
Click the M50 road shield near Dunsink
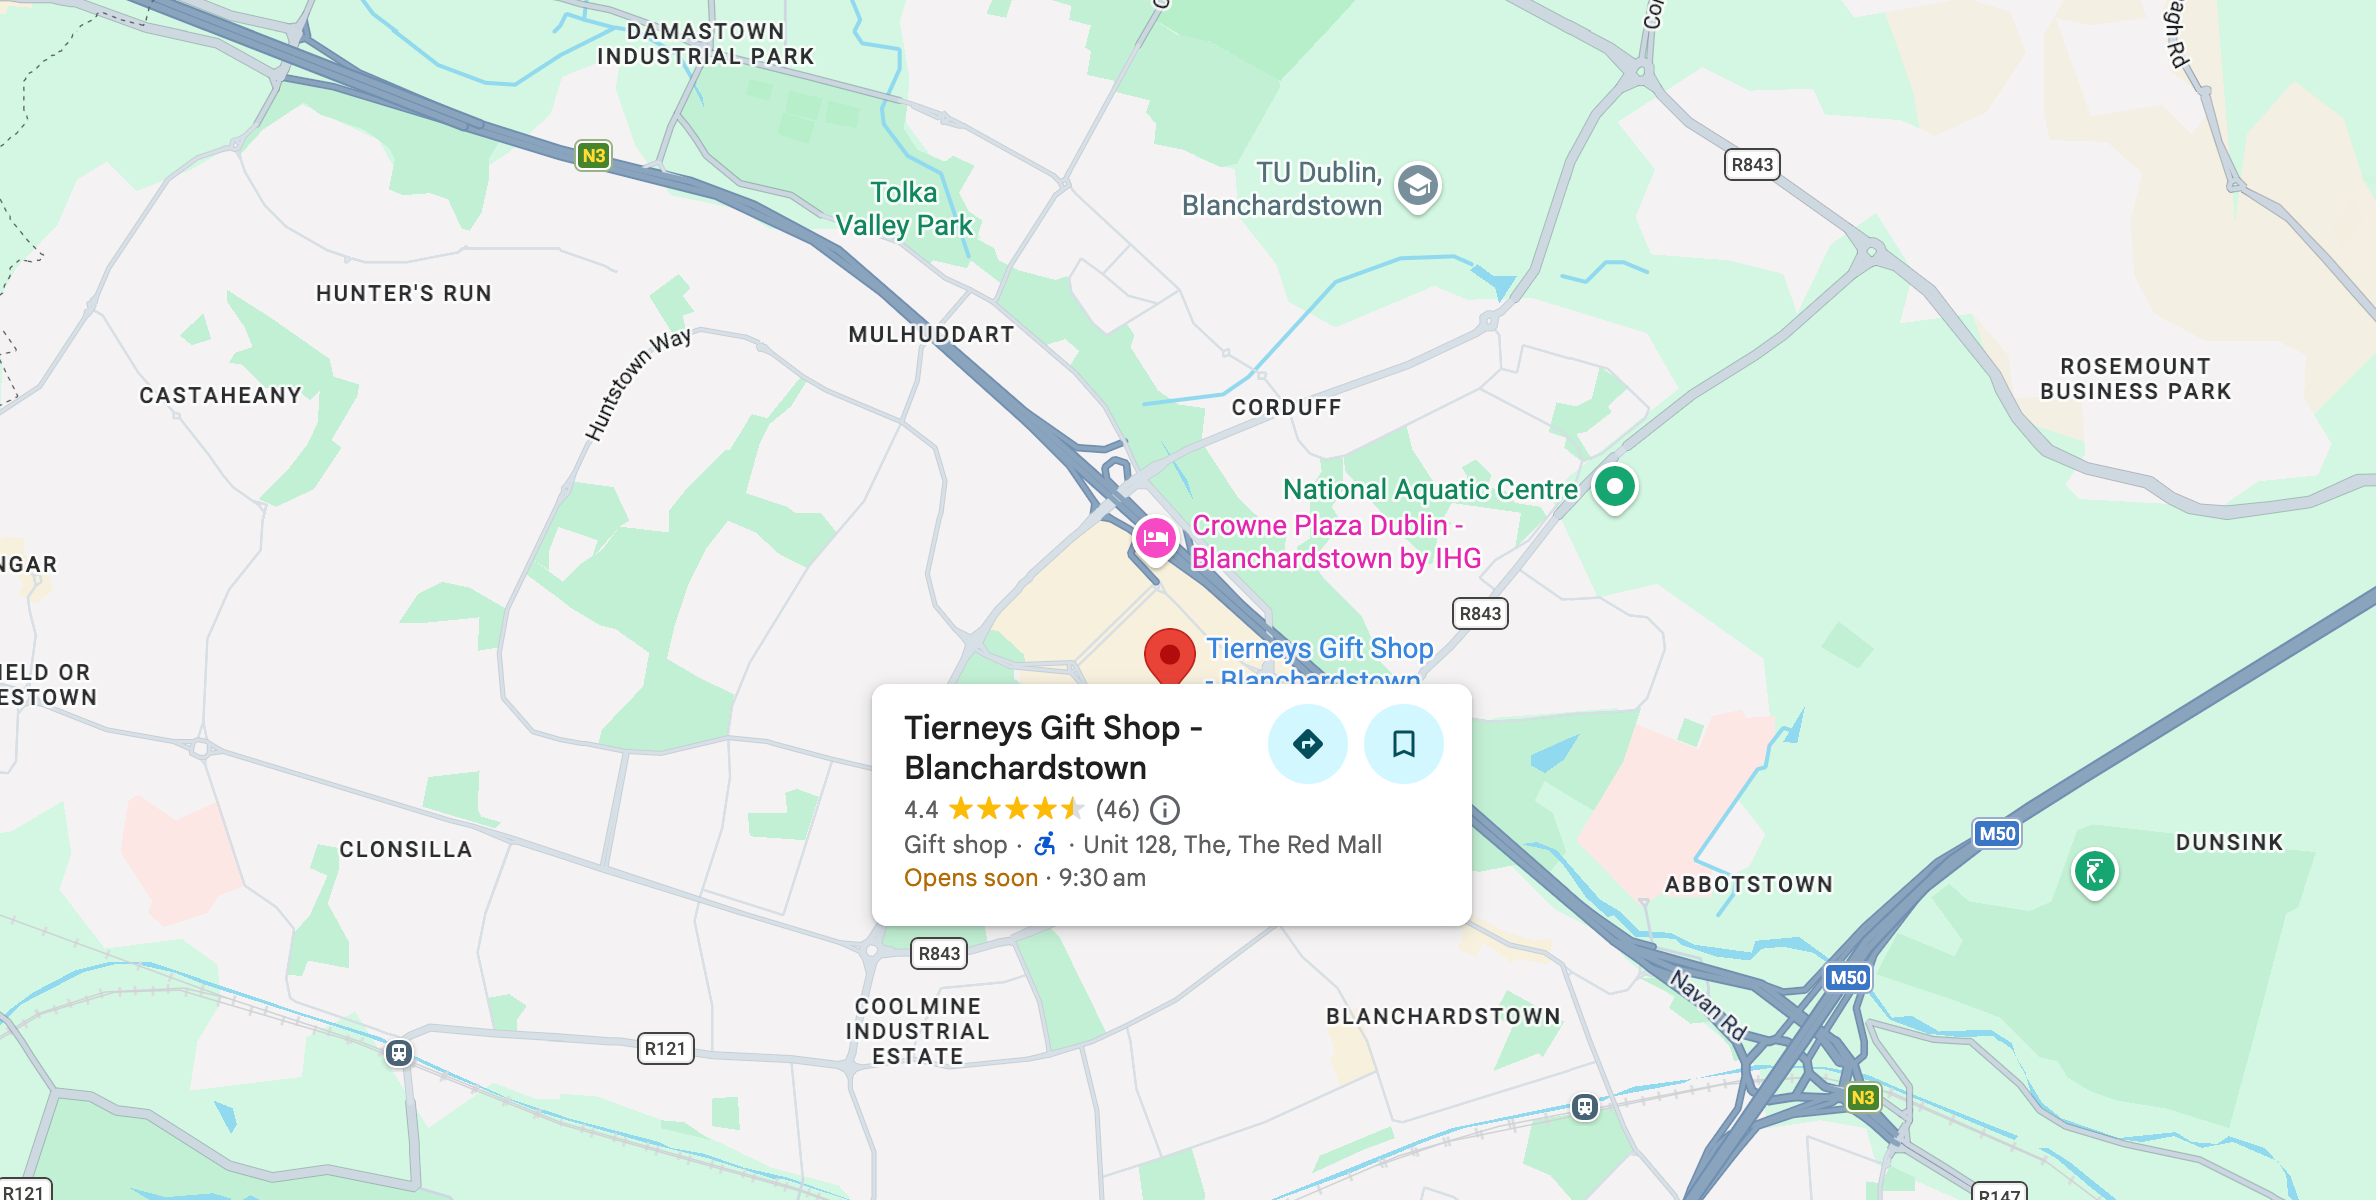tap(1997, 834)
